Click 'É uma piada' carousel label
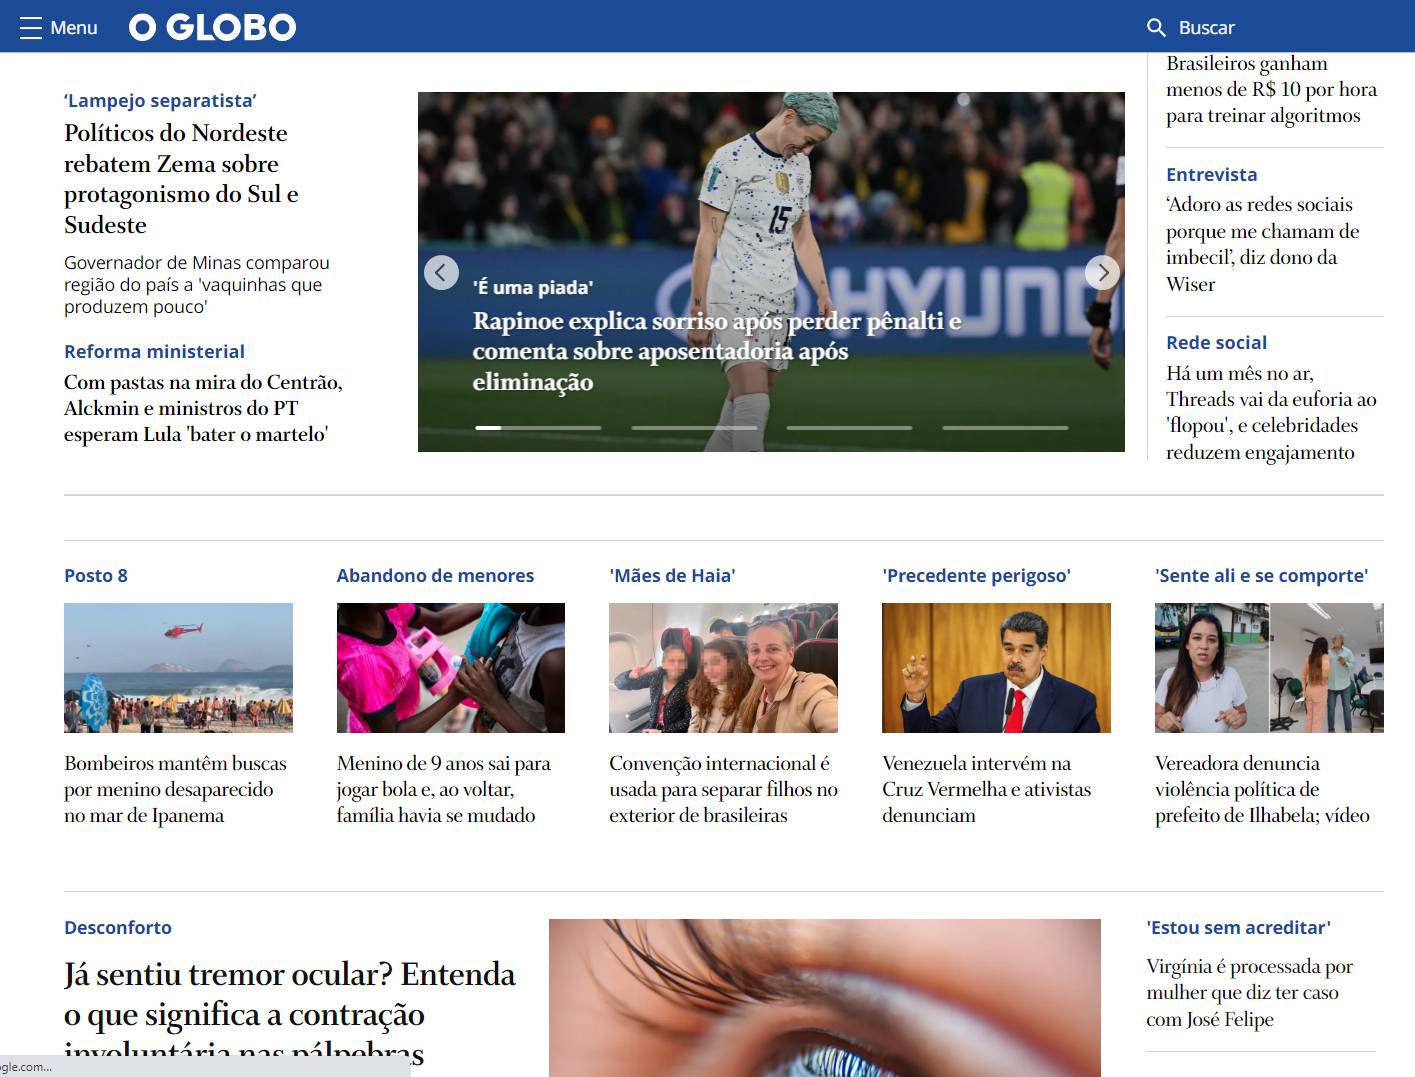 tap(533, 287)
